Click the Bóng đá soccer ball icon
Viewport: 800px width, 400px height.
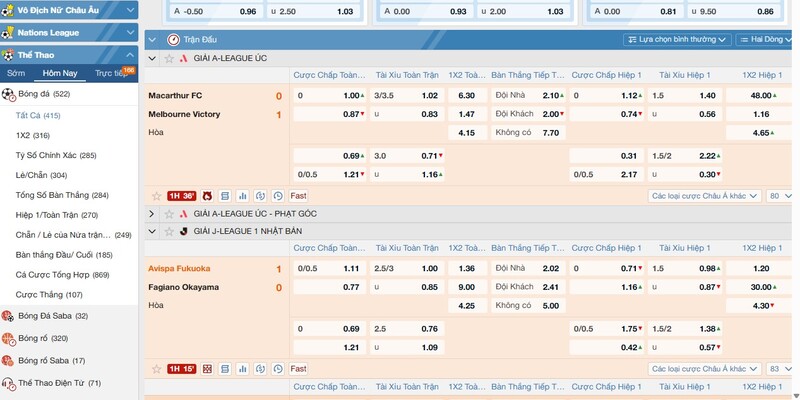(x=9, y=94)
